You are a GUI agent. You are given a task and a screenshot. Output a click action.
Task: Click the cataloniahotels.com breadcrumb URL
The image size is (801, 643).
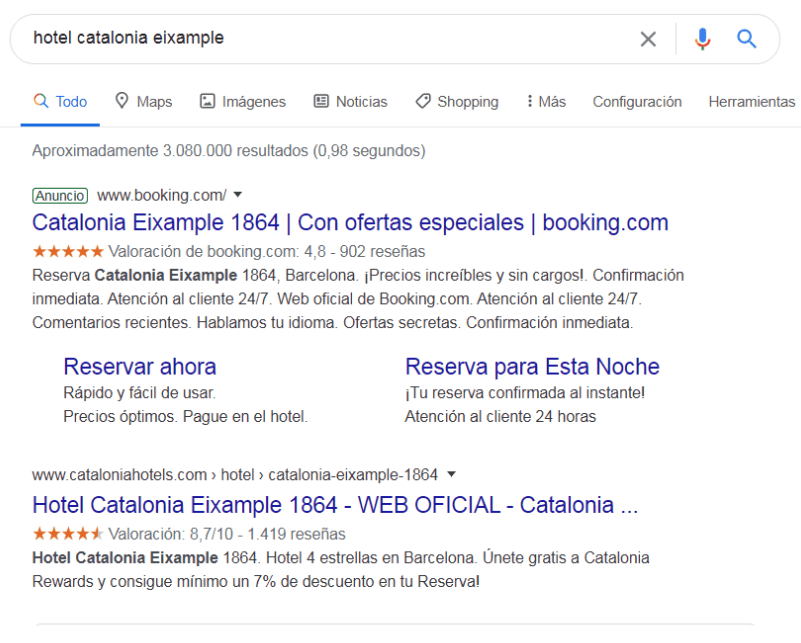235,474
